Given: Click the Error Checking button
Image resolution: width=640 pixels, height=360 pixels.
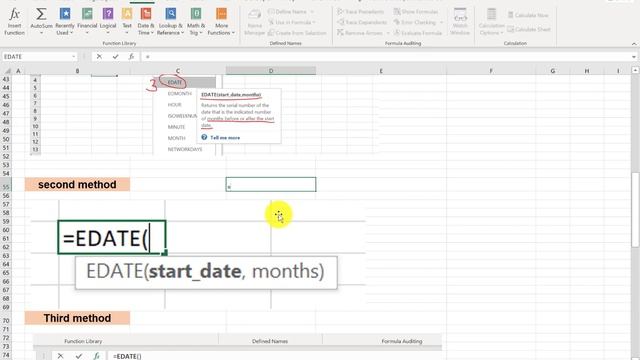Looking at the screenshot, I should pos(415,22).
